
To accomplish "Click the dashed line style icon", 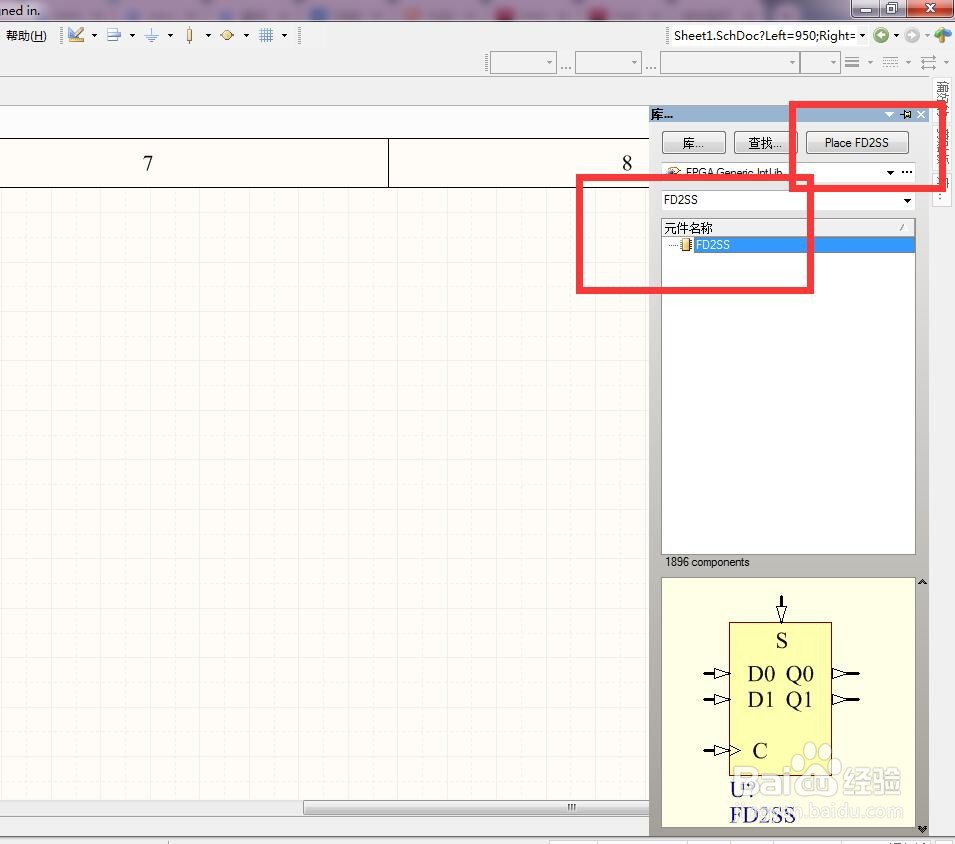I will pyautogui.click(x=890, y=62).
